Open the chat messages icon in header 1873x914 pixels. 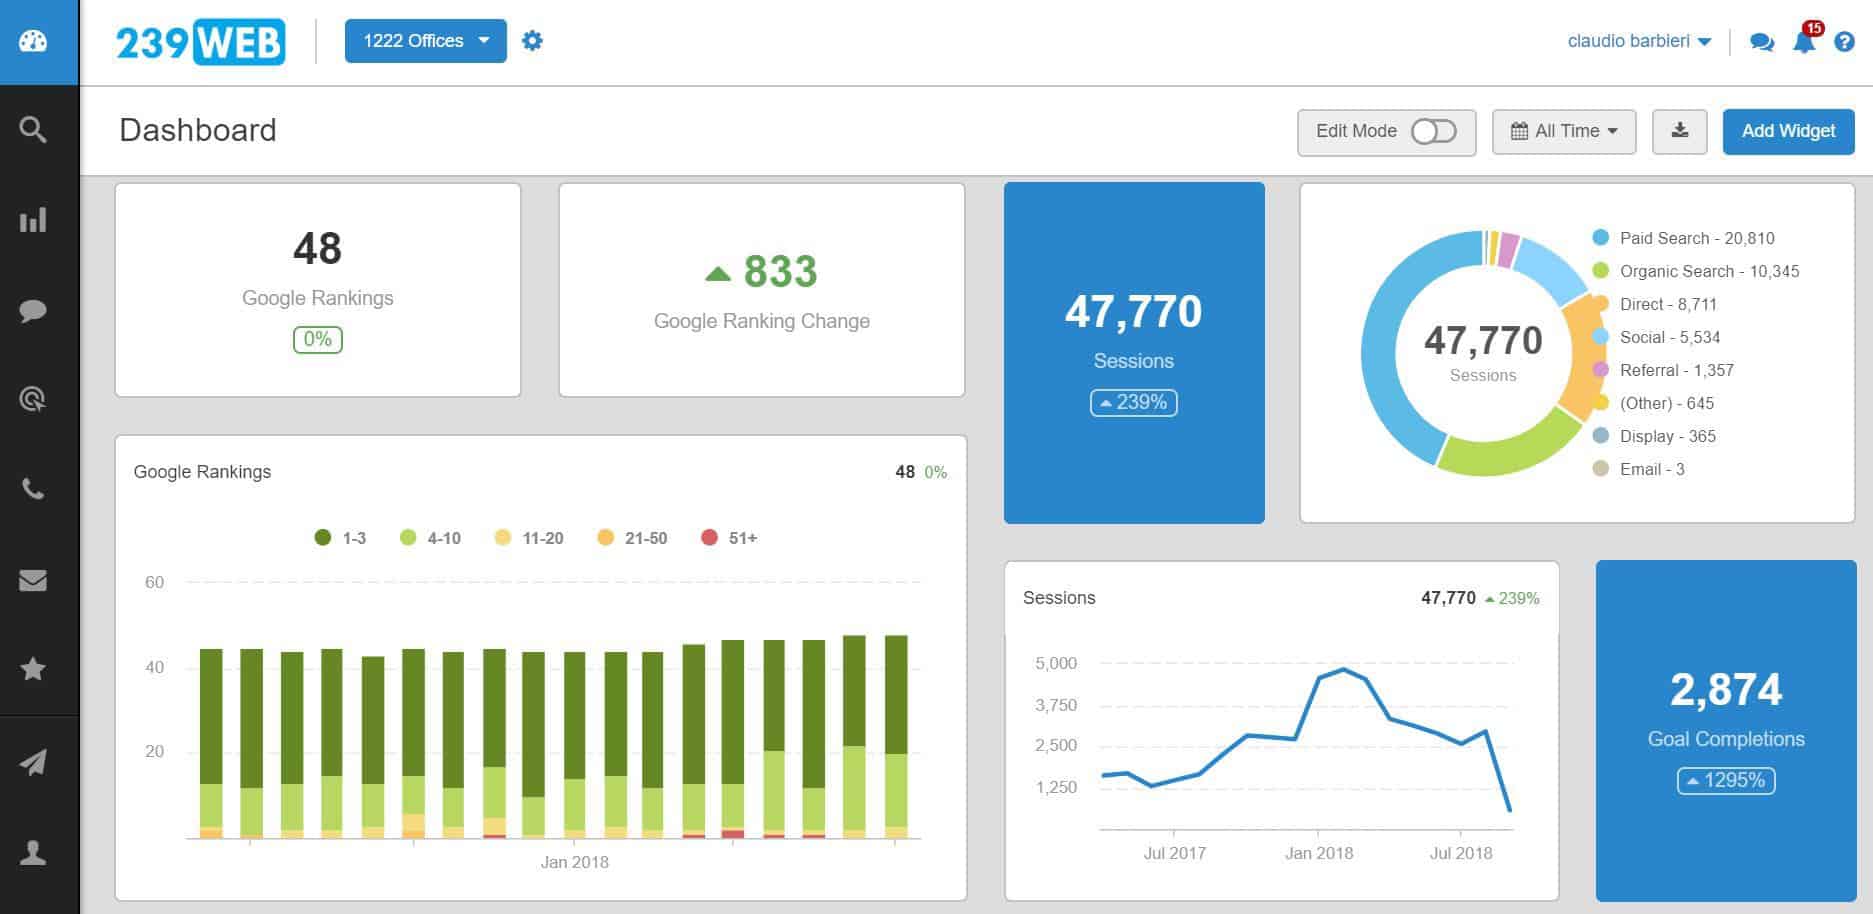pyautogui.click(x=1762, y=42)
